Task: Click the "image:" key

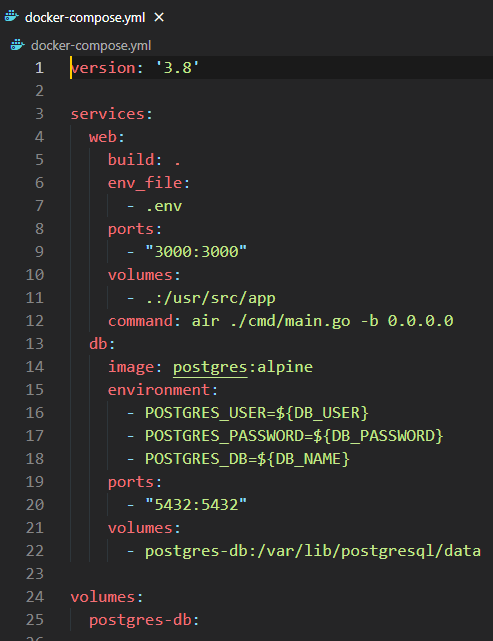Action: pos(135,367)
